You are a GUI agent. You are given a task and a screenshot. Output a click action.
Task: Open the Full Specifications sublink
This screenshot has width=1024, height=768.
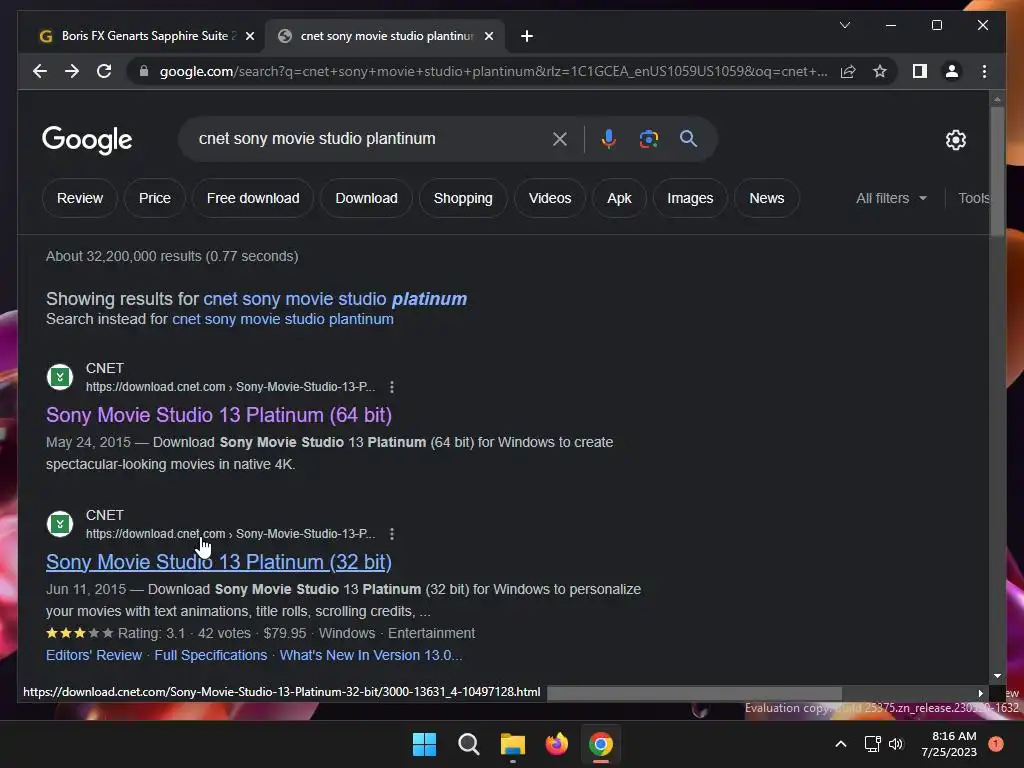click(x=210, y=655)
